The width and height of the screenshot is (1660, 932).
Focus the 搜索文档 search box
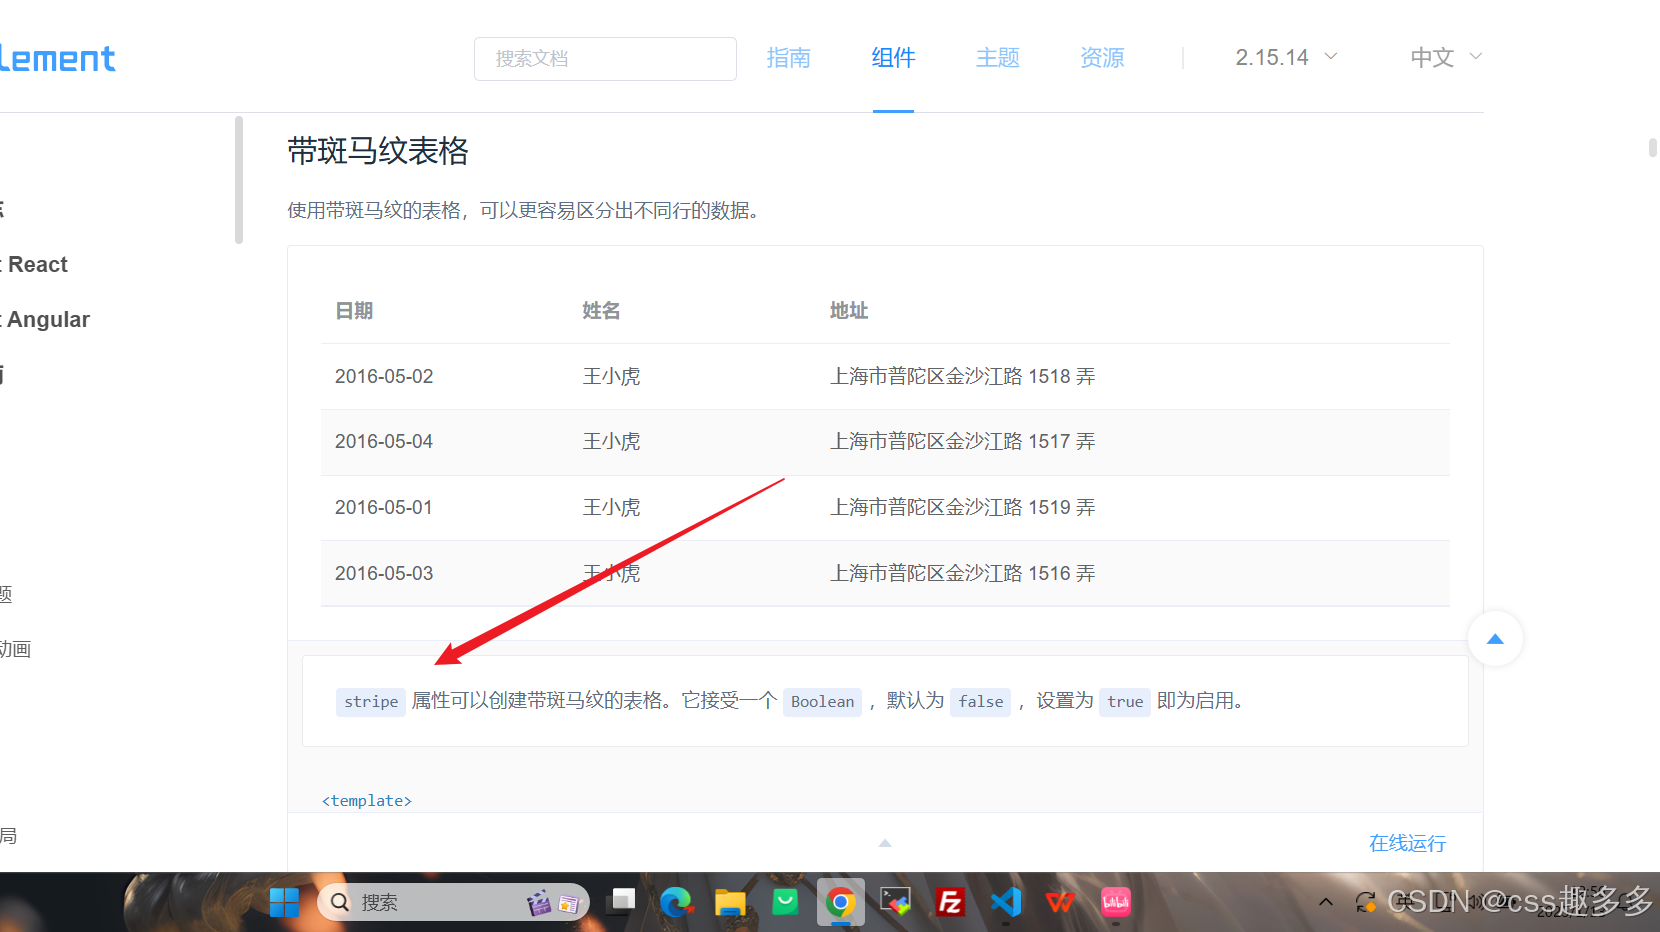pyautogui.click(x=605, y=59)
